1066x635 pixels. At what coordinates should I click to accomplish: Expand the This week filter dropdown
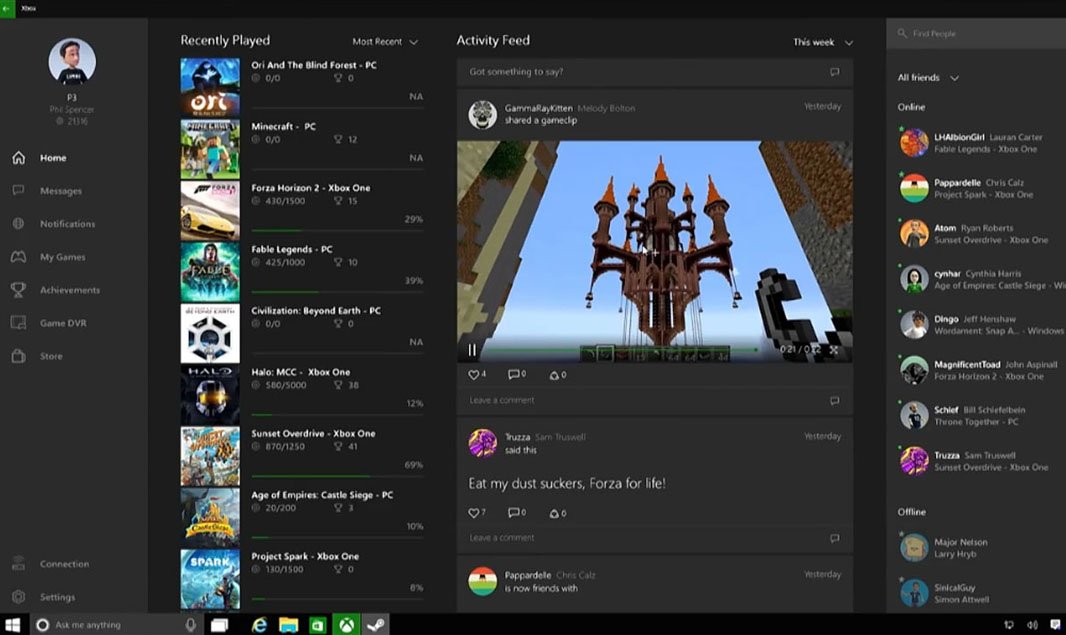[823, 42]
